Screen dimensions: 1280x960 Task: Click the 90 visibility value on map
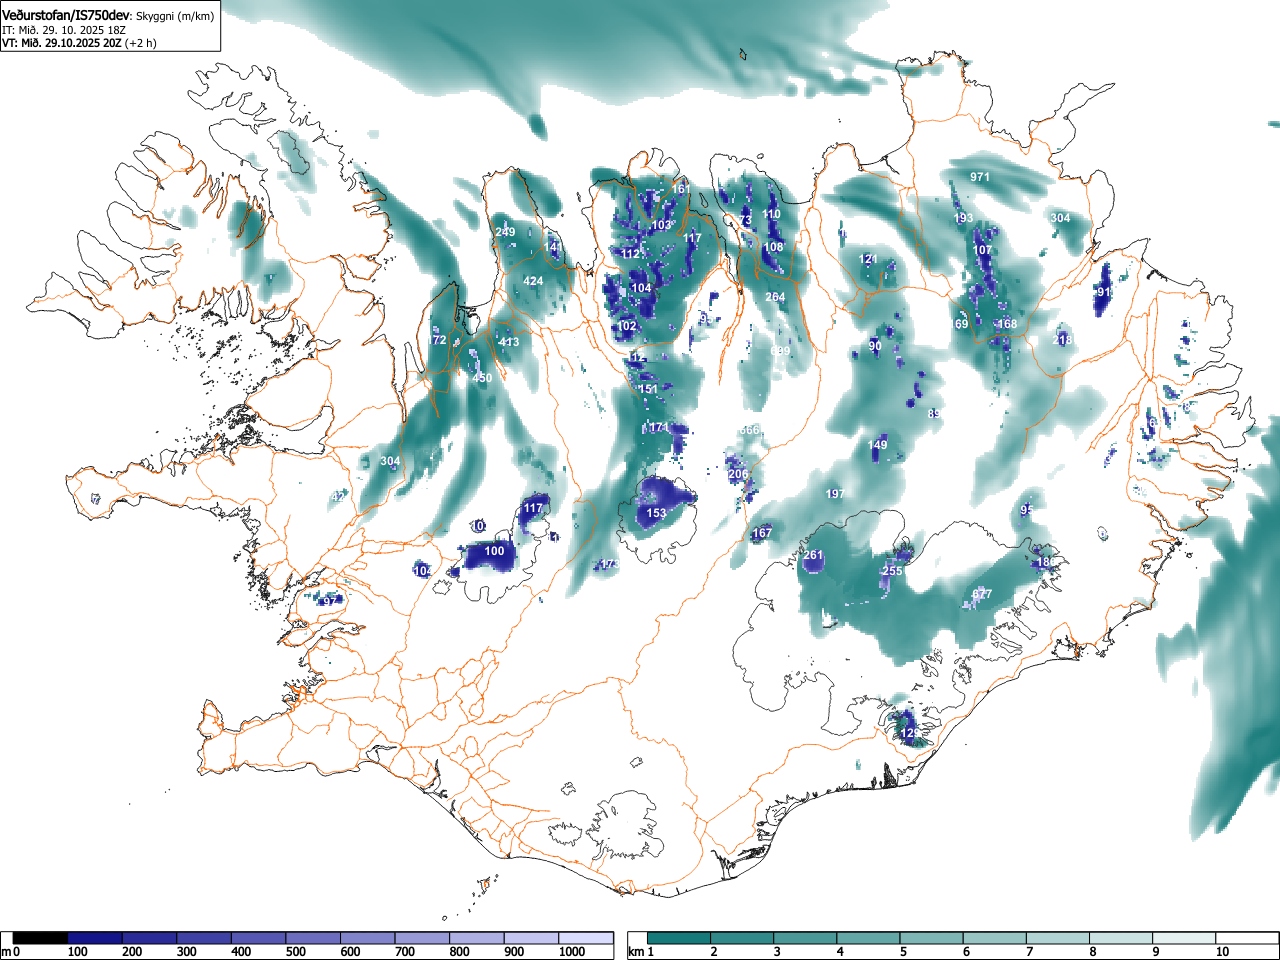tap(875, 346)
